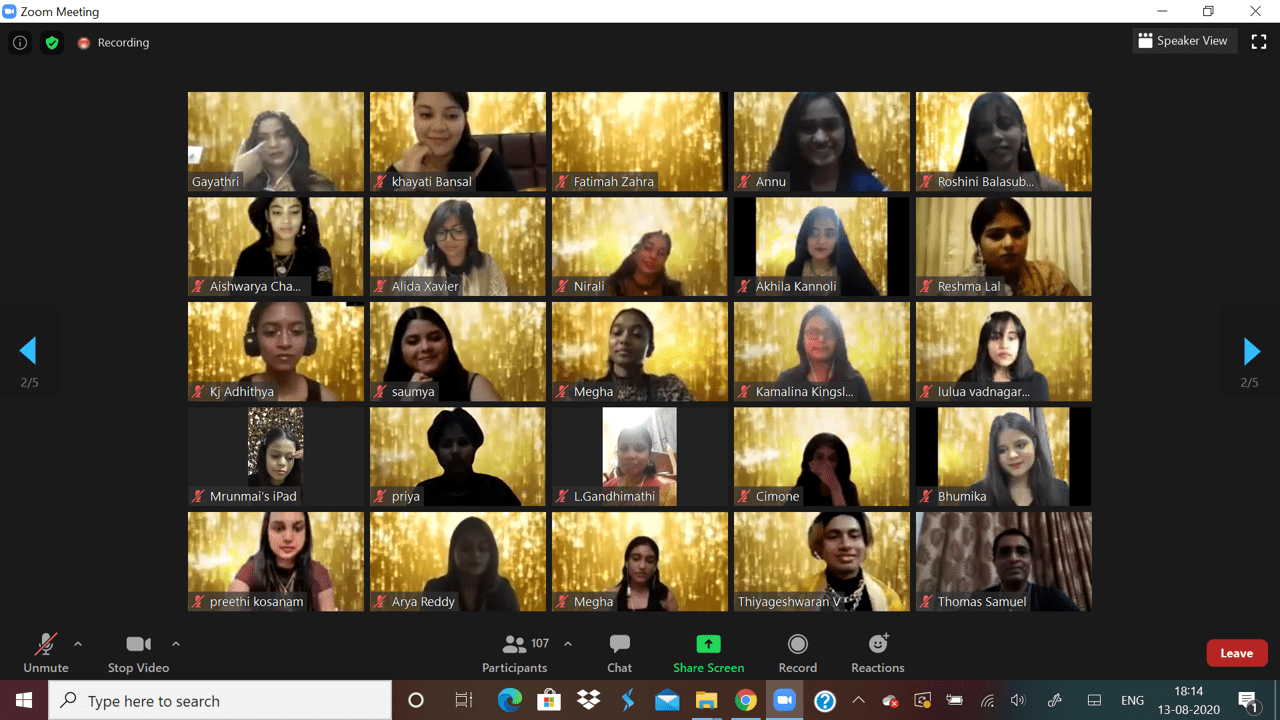Open the meeting information icon
The width and height of the screenshot is (1280, 720).
[x=20, y=43]
